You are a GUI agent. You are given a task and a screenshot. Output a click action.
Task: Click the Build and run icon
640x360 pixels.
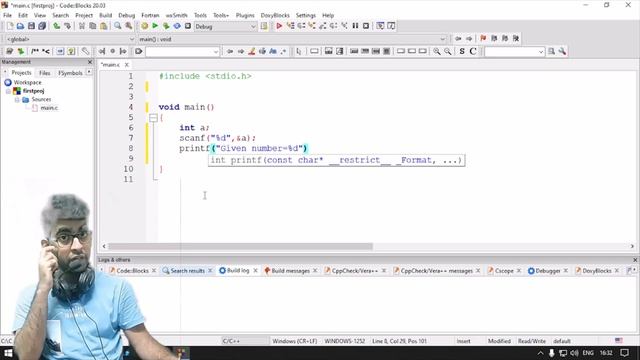point(166,26)
